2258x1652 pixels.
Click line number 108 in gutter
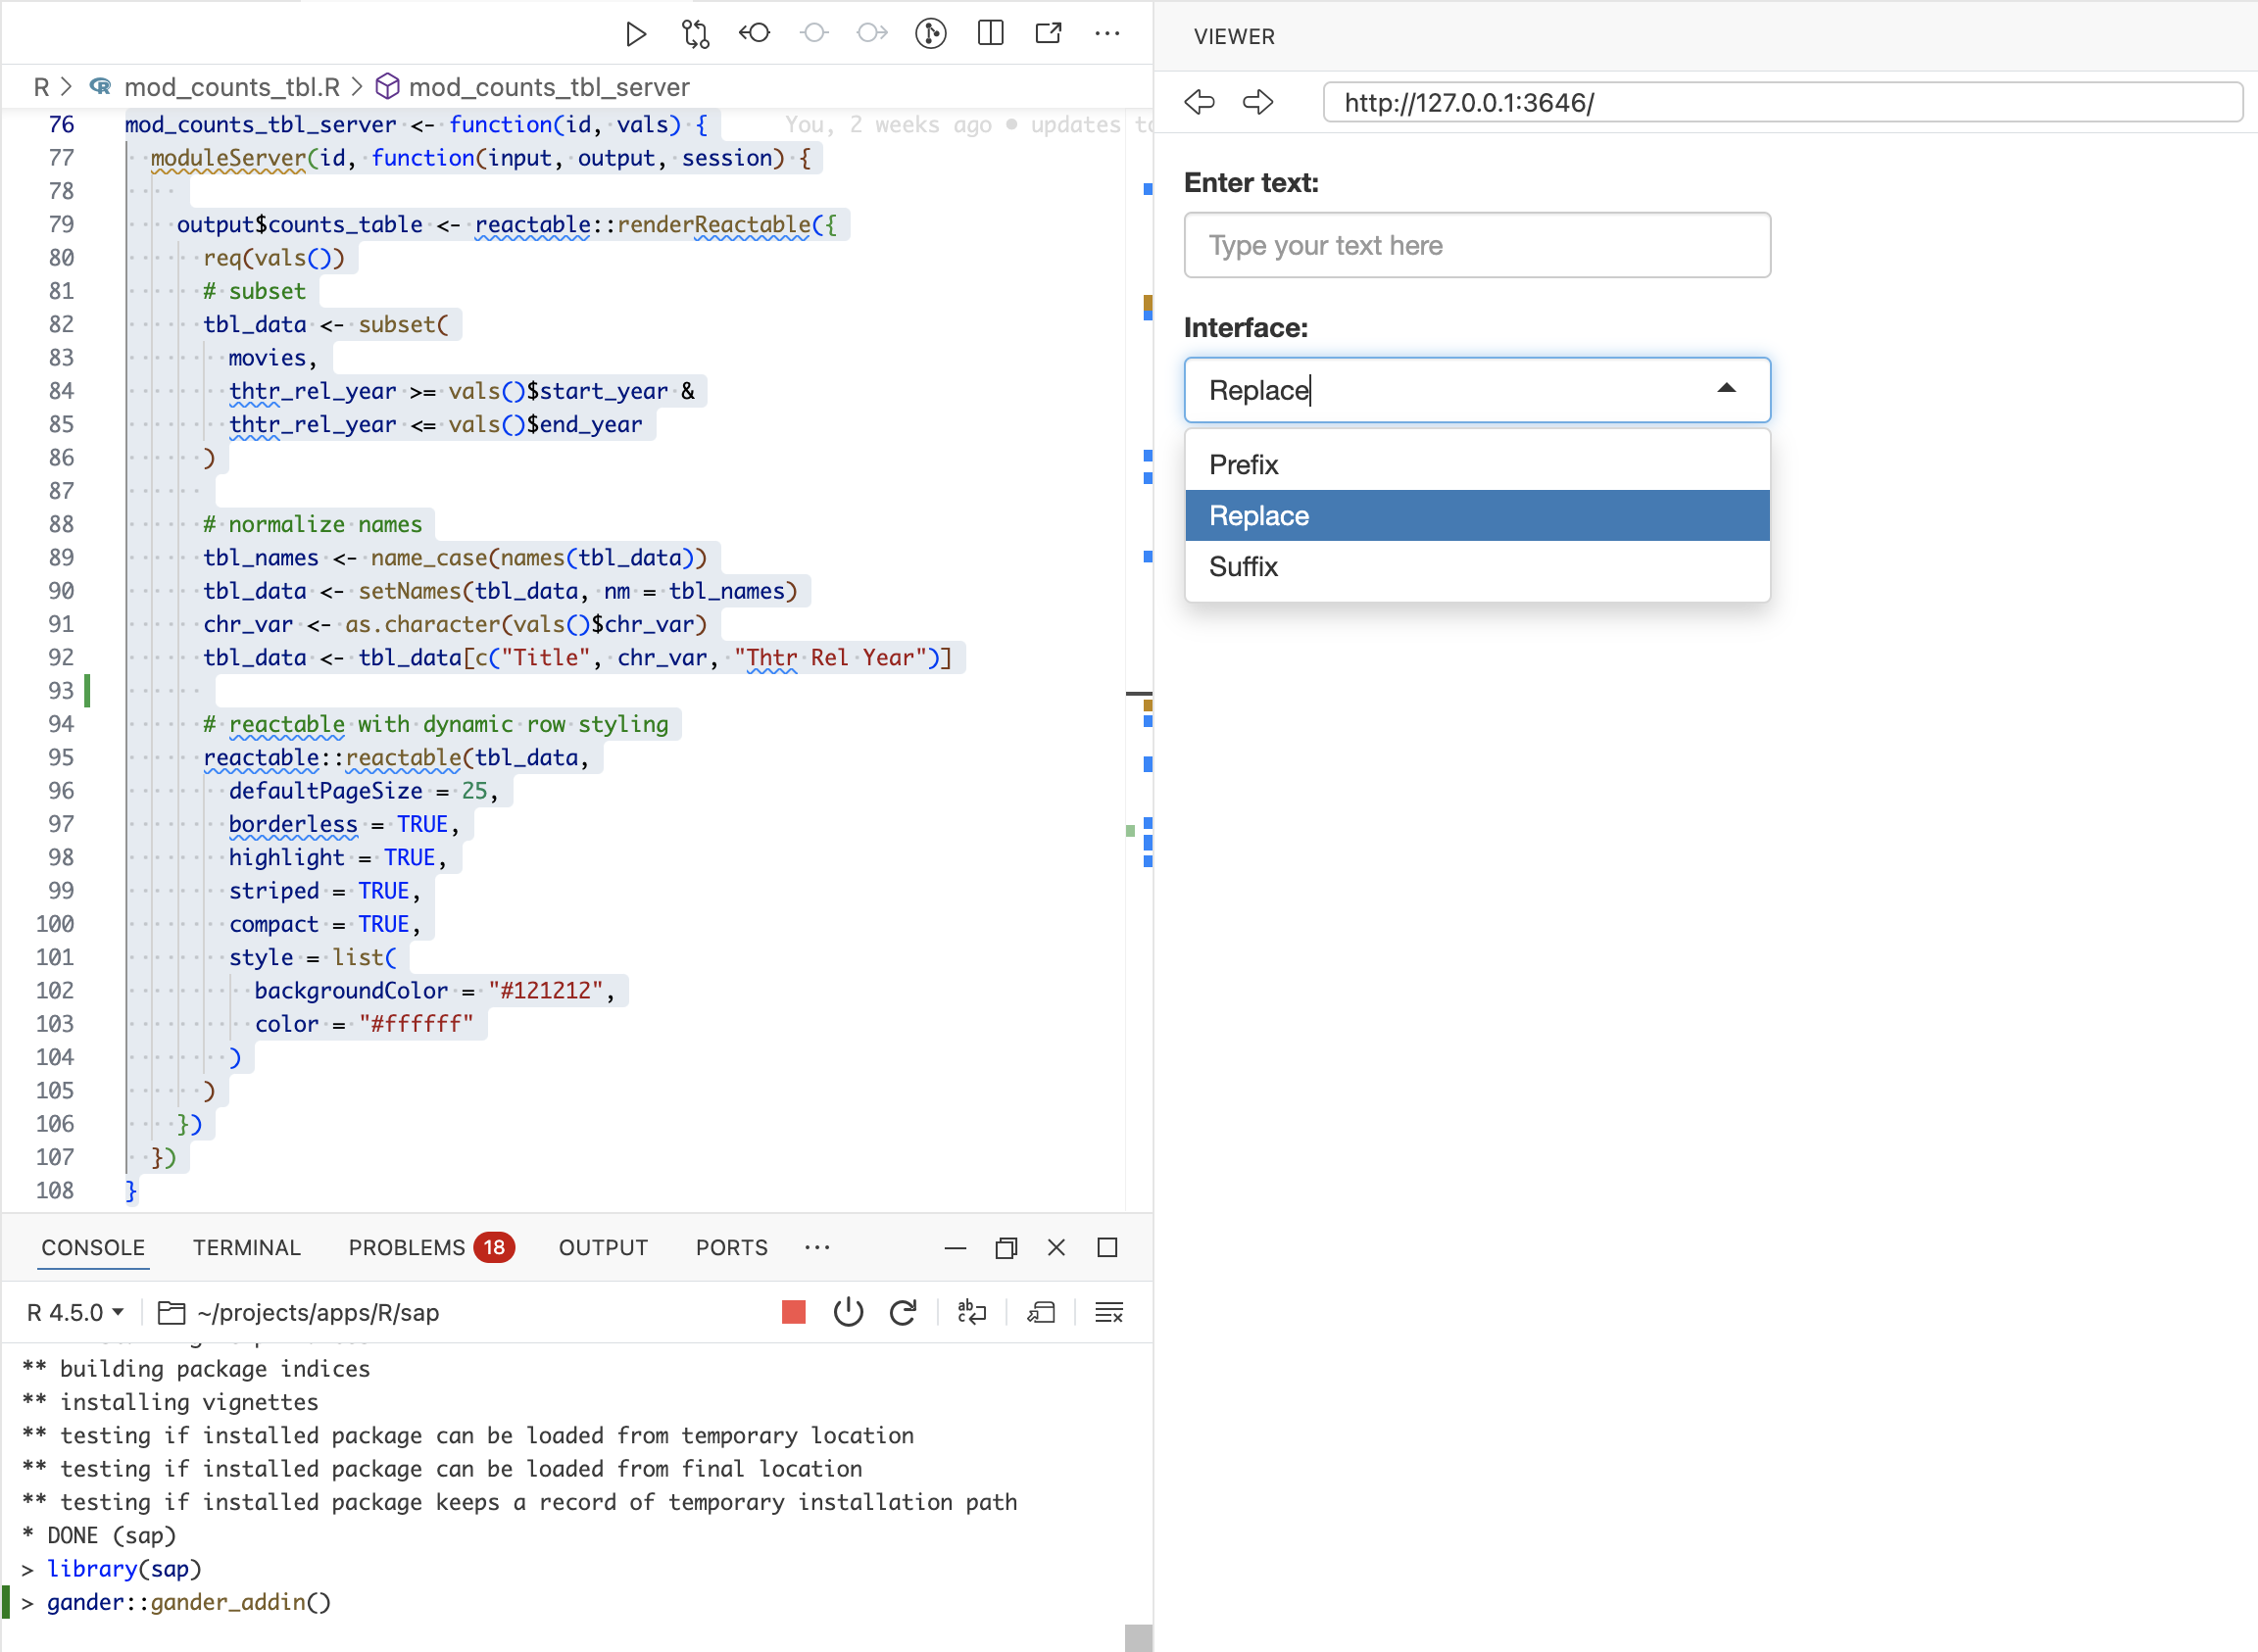54,1190
